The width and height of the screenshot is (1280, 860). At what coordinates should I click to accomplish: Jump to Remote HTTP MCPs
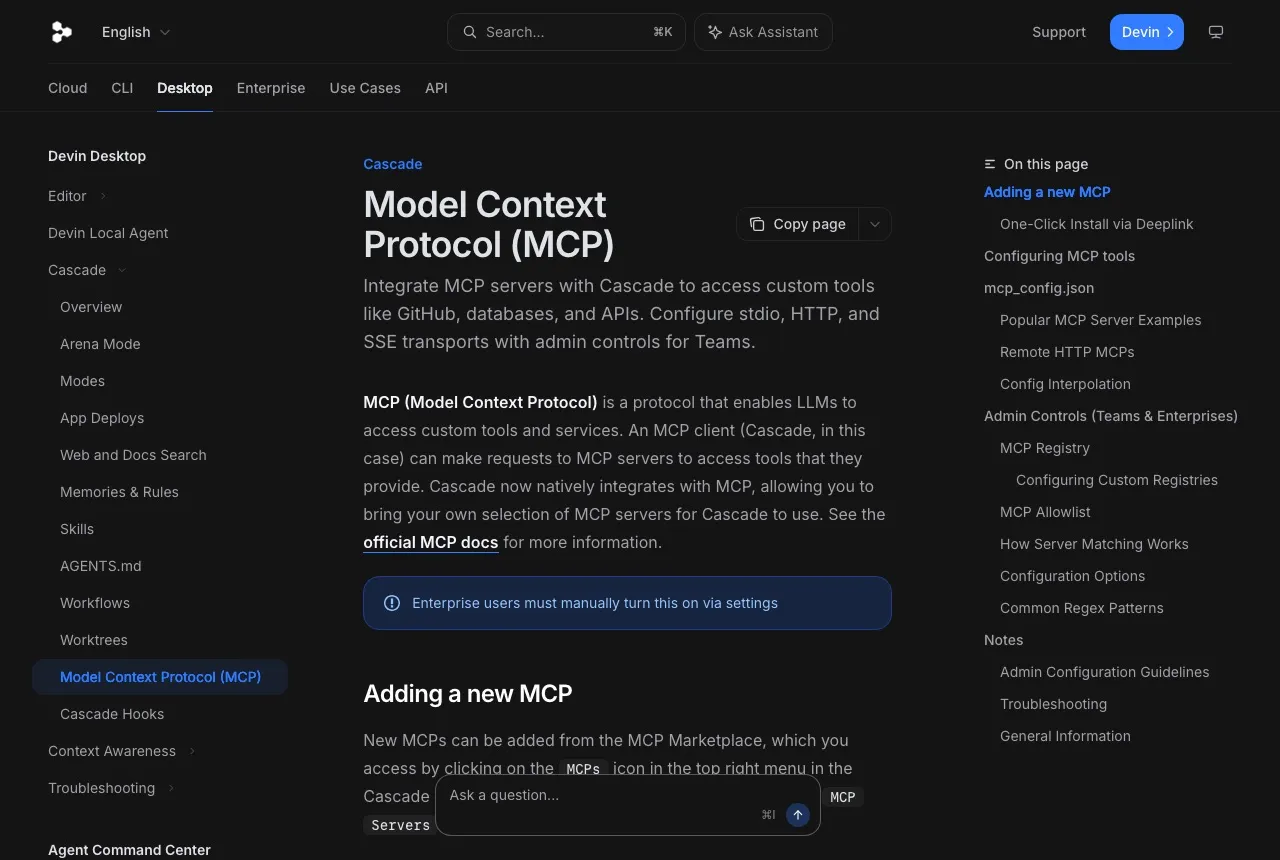coord(1067,352)
